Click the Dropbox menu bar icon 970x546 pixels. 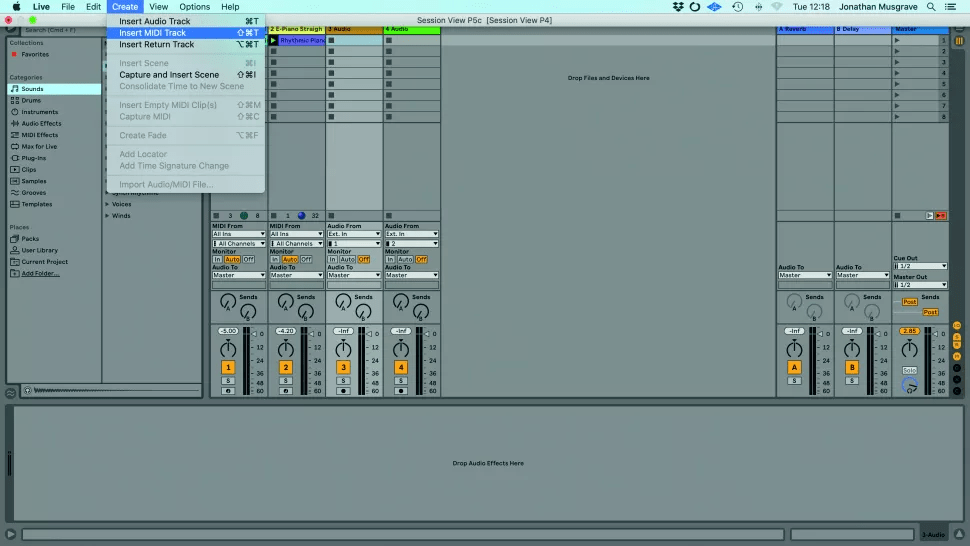pos(678,7)
